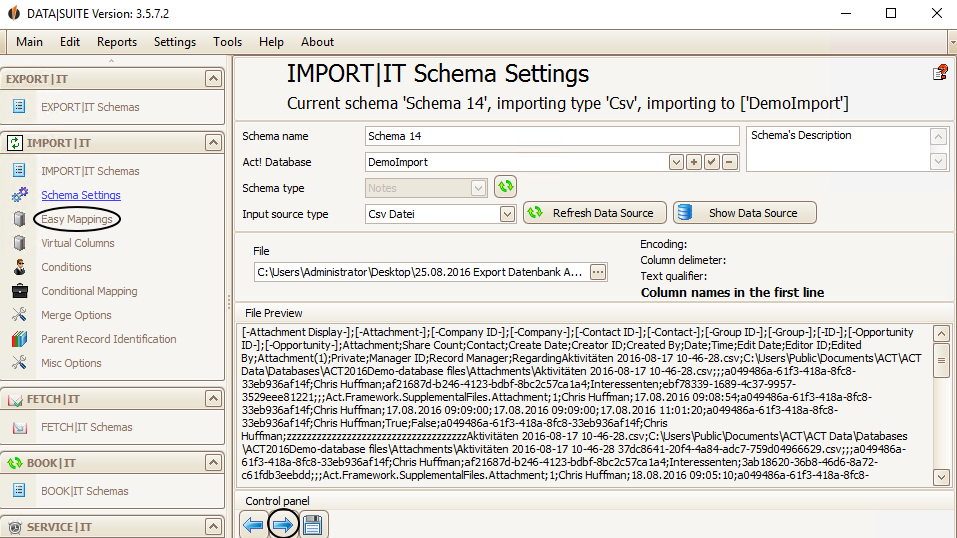Image resolution: width=957 pixels, height=538 pixels.
Task: Open the Main menu
Action: (x=29, y=42)
